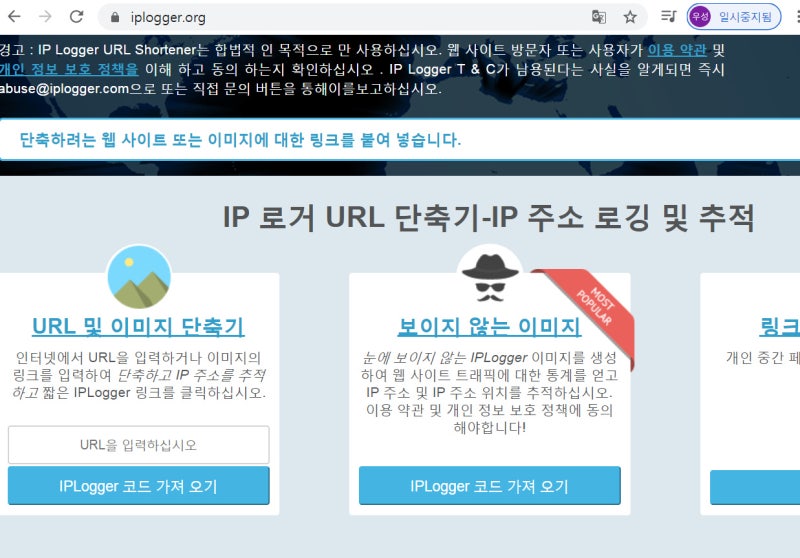
Task: Open the 일시중지됨 profile button
Action: 734,17
